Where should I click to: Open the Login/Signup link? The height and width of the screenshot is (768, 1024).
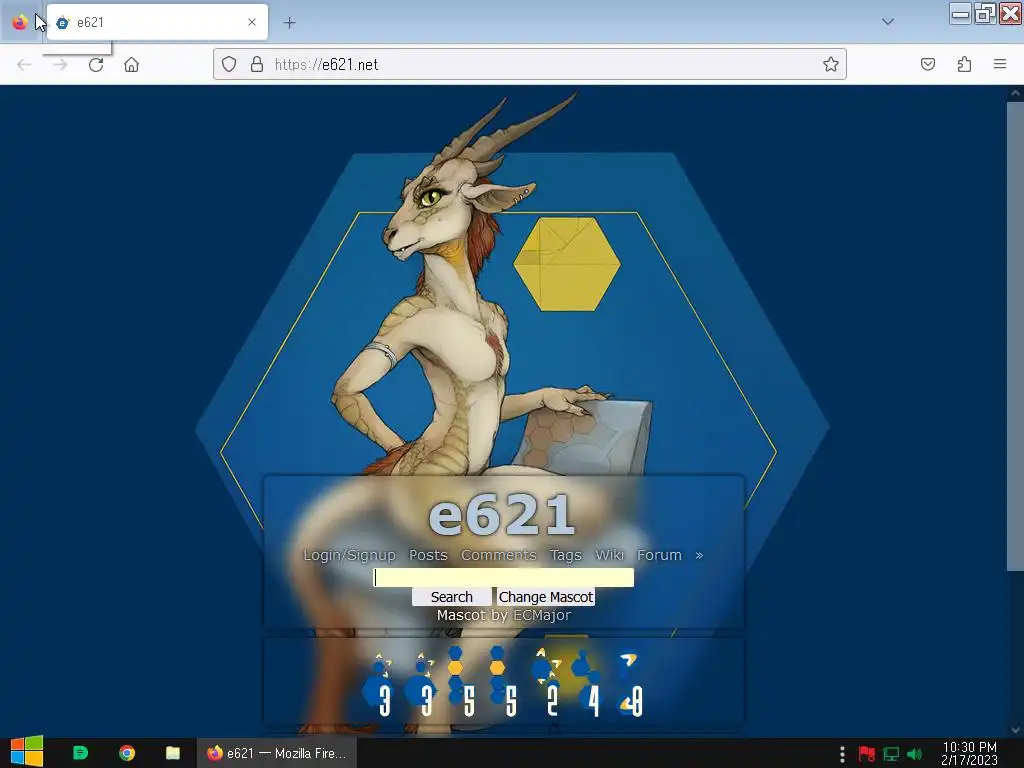pyautogui.click(x=349, y=555)
